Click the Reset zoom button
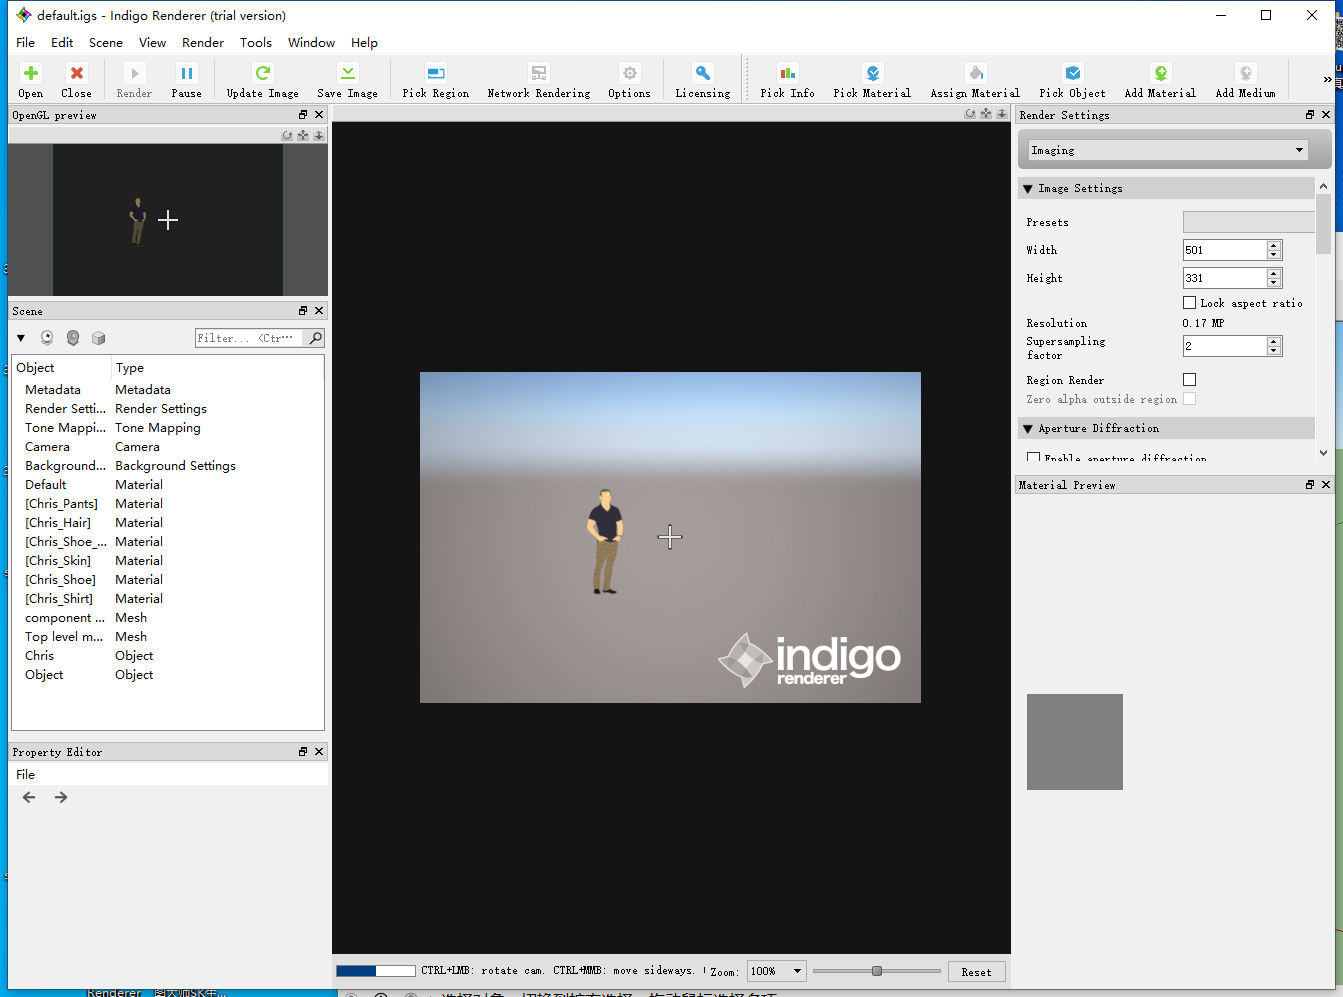 (x=976, y=972)
